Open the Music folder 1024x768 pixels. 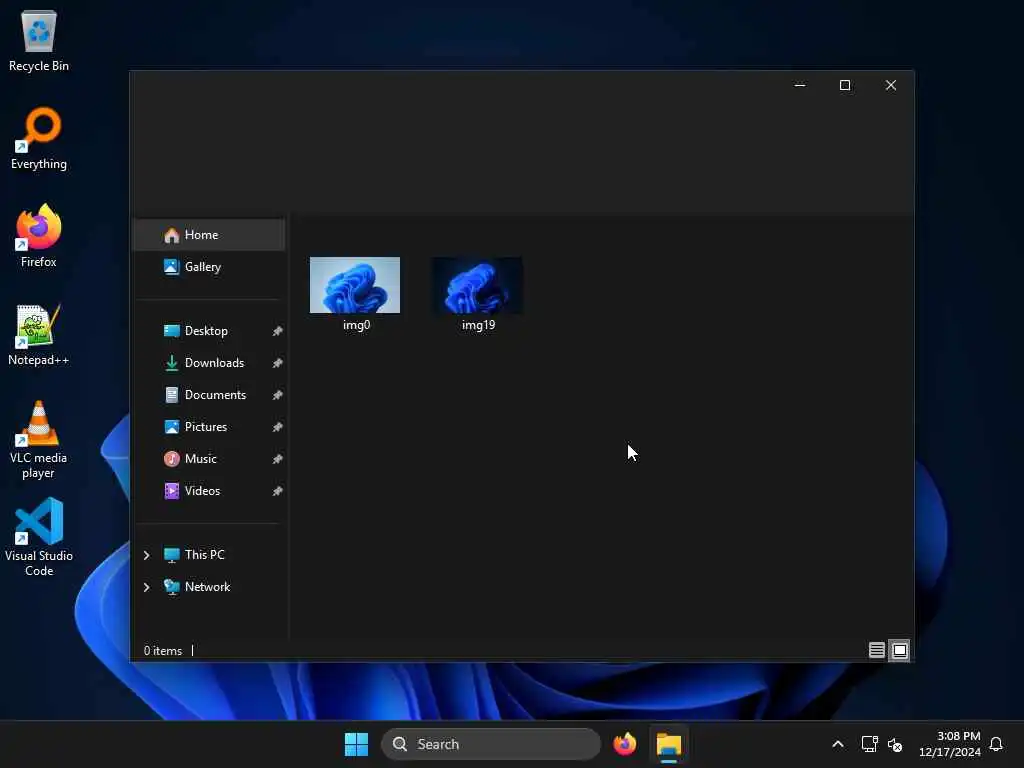coord(208,459)
